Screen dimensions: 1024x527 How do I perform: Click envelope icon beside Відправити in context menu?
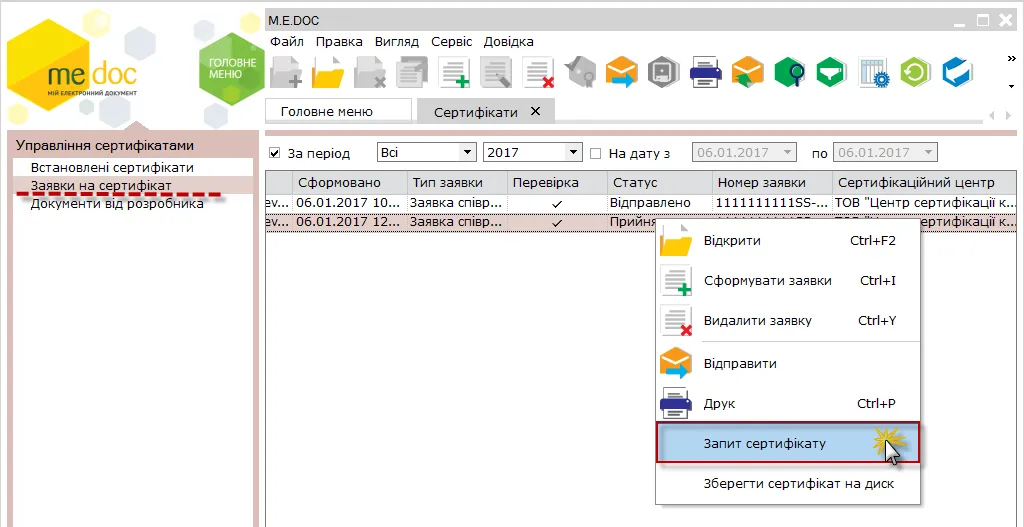[676, 364]
